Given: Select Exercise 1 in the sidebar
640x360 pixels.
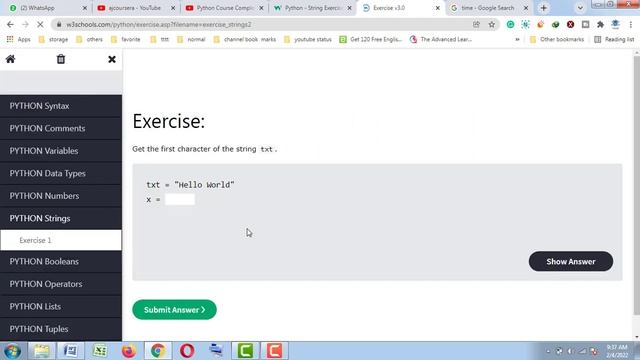Looking at the screenshot, I should pos(61,240).
